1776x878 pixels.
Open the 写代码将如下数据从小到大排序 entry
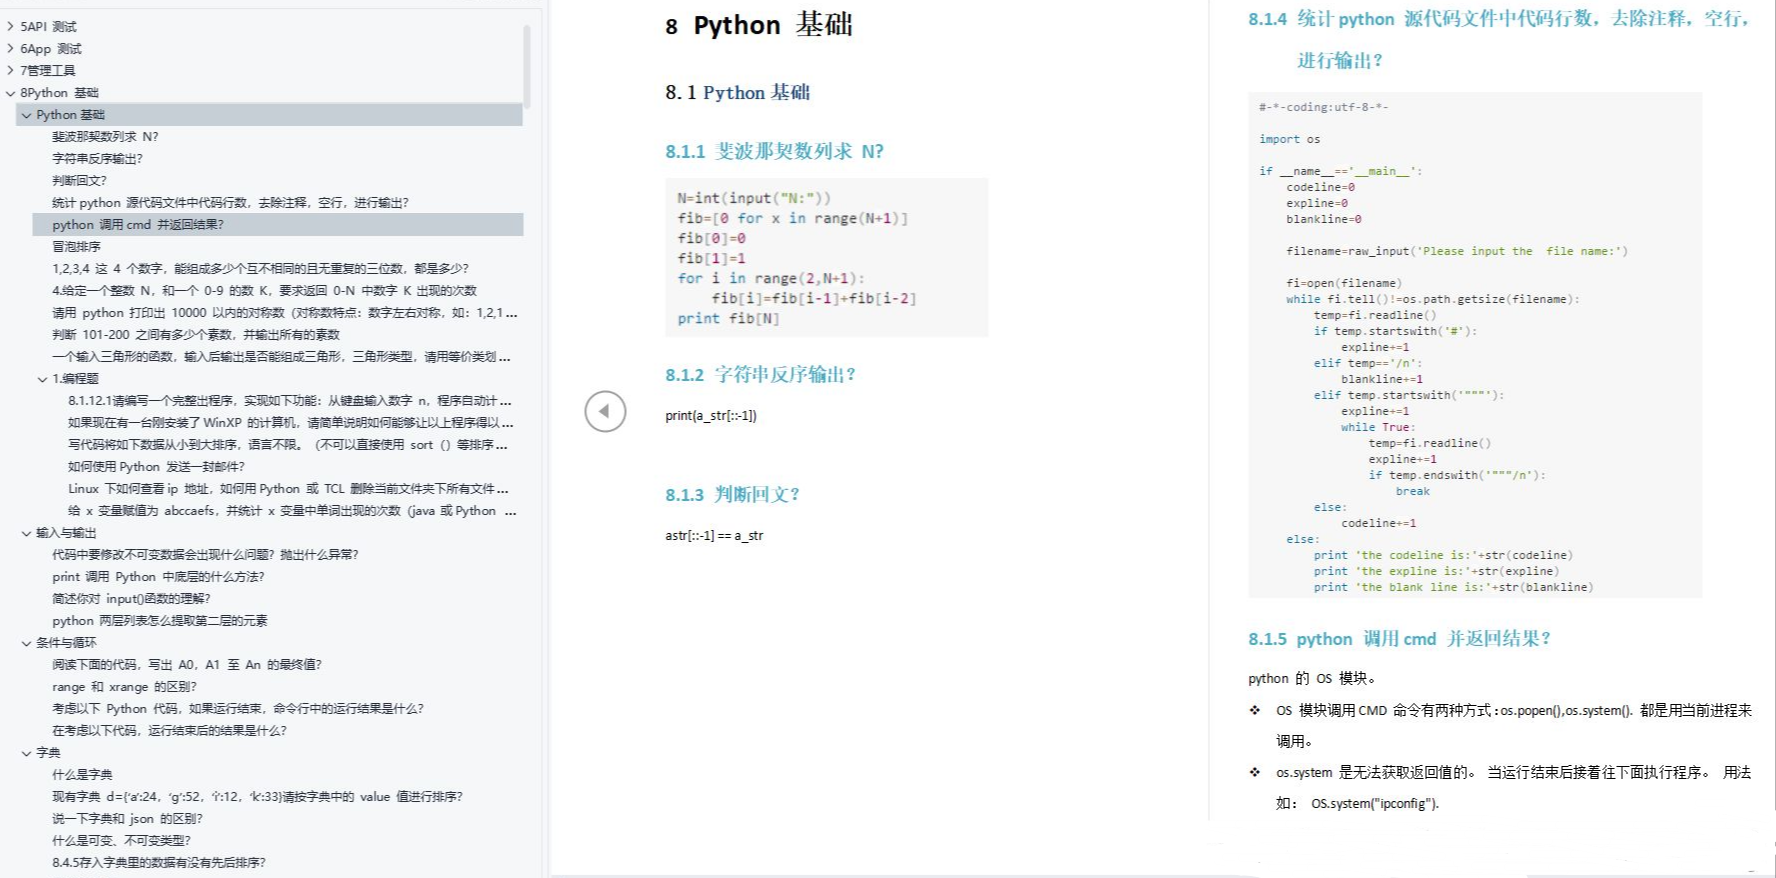point(288,445)
